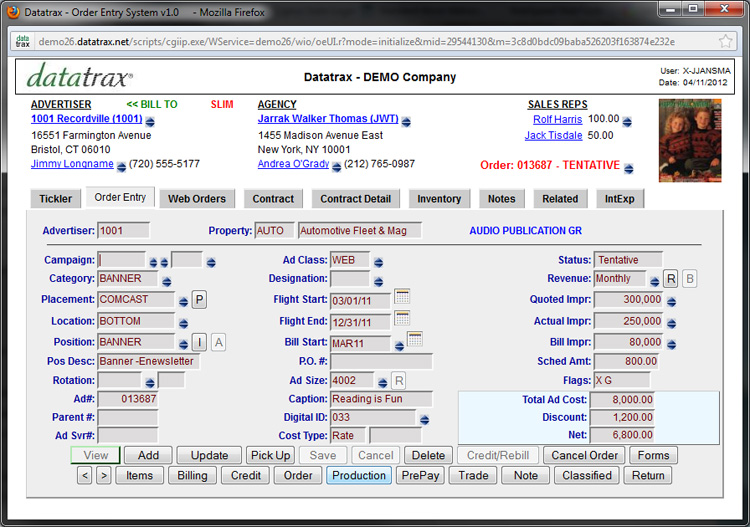This screenshot has height=527, width=750.
Task: Click into the Campaign input field
Action: tap(121, 261)
